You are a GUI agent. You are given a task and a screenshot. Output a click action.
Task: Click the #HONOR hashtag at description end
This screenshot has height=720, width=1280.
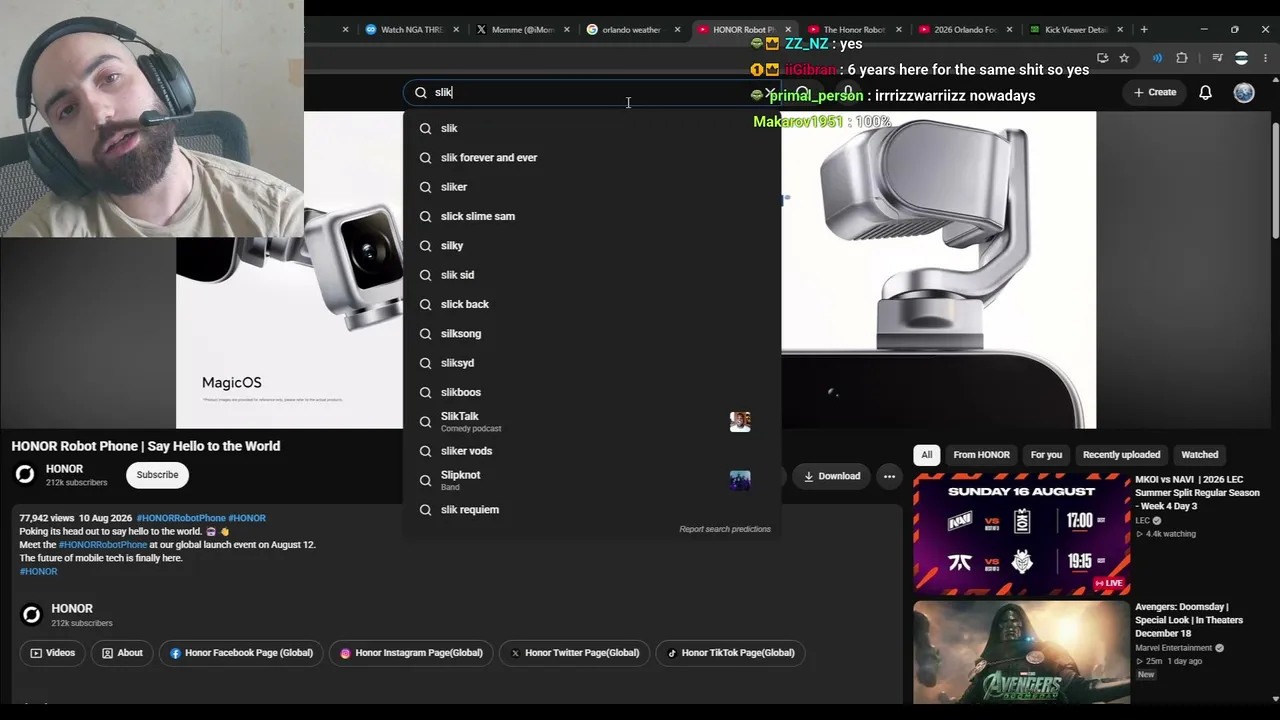click(x=38, y=571)
